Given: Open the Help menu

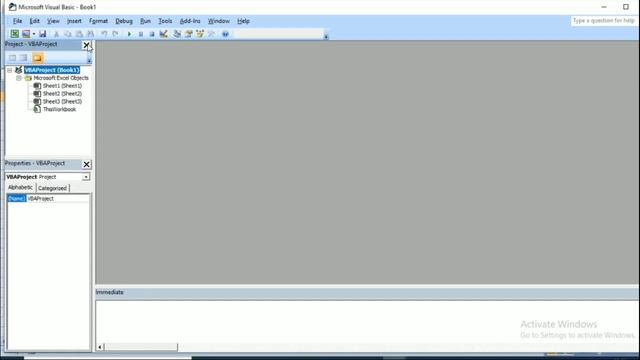Looking at the screenshot, I should pyautogui.click(x=243, y=21).
